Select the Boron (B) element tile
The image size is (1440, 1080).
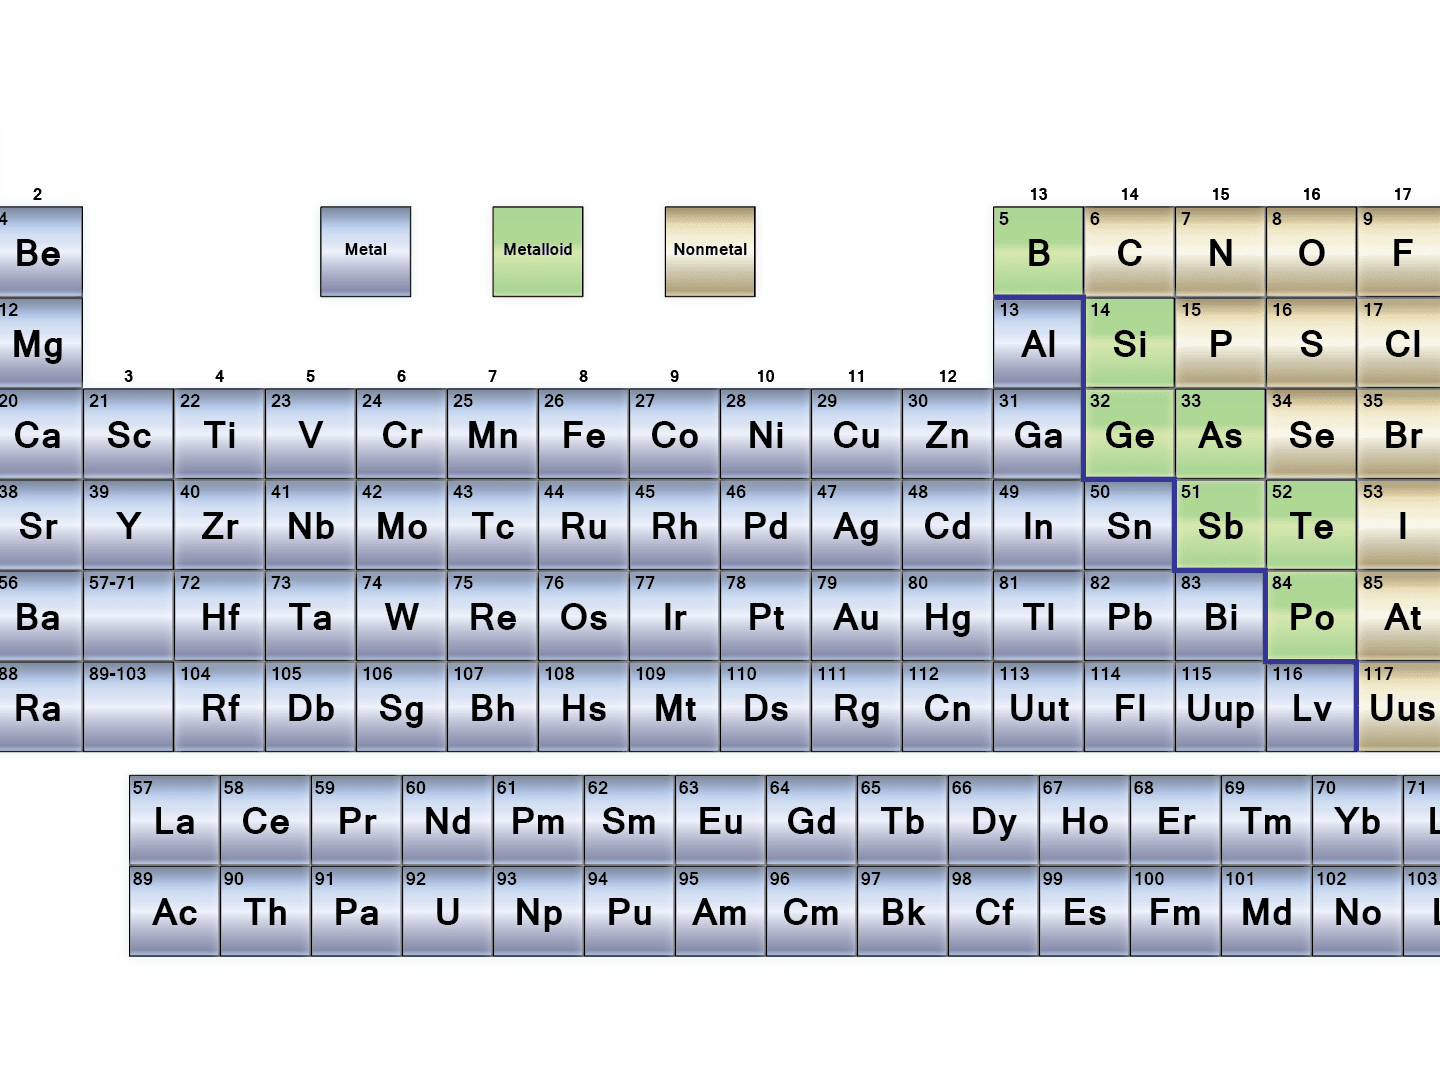point(1038,252)
